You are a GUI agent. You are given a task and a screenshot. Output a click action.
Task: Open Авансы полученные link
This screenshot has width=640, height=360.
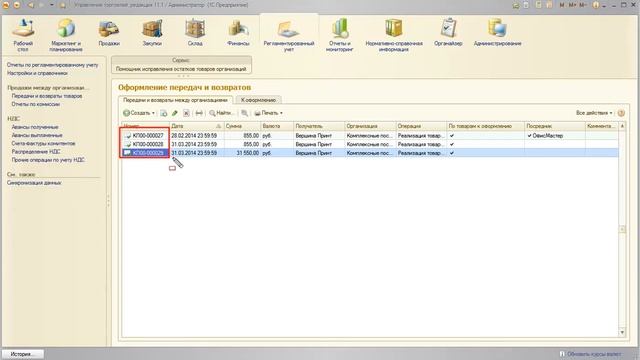coord(35,127)
